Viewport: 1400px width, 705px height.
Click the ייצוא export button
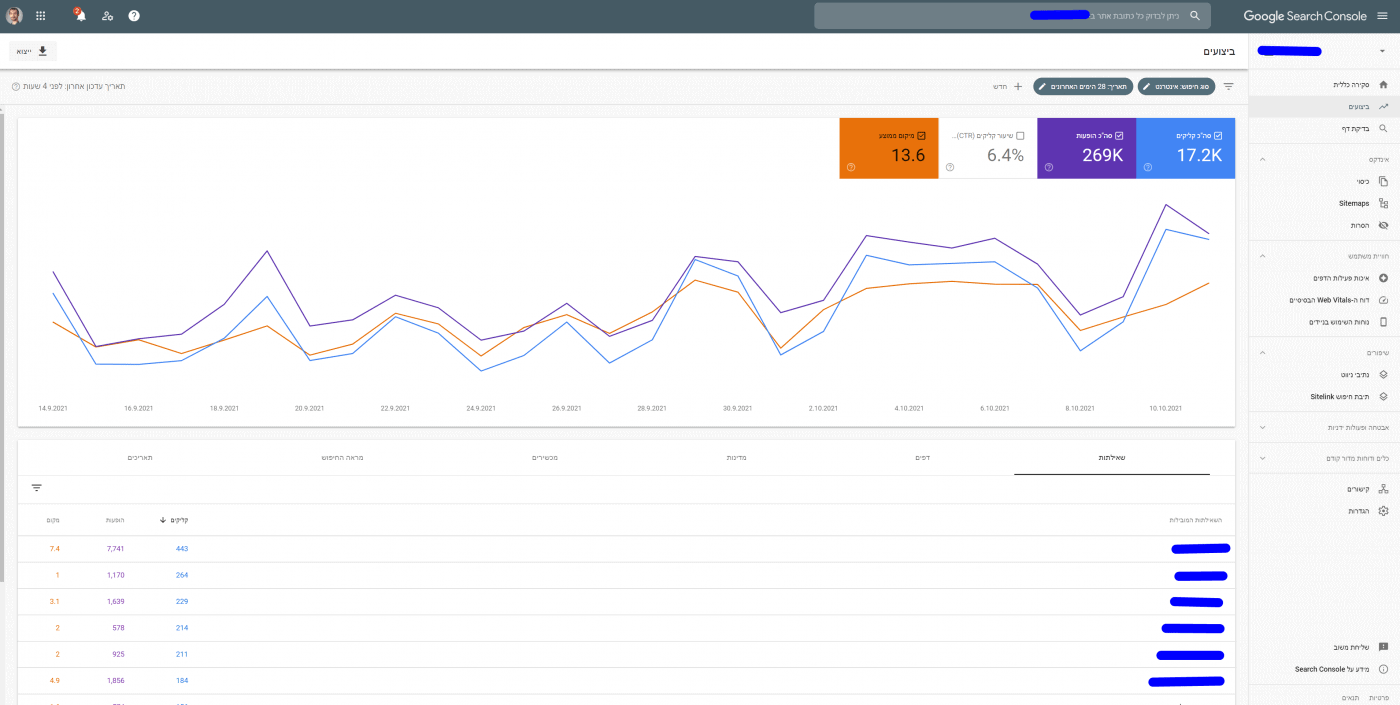pyautogui.click(x=33, y=51)
